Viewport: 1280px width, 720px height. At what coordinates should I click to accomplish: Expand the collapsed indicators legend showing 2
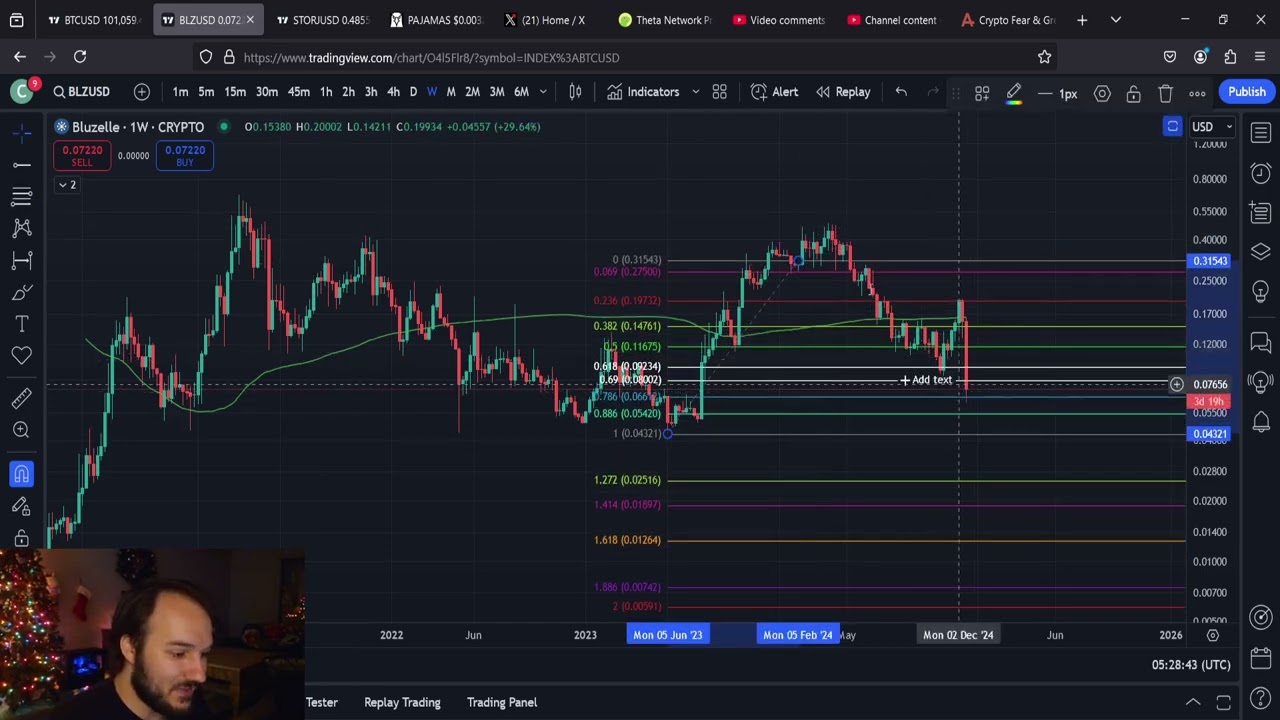tap(66, 185)
